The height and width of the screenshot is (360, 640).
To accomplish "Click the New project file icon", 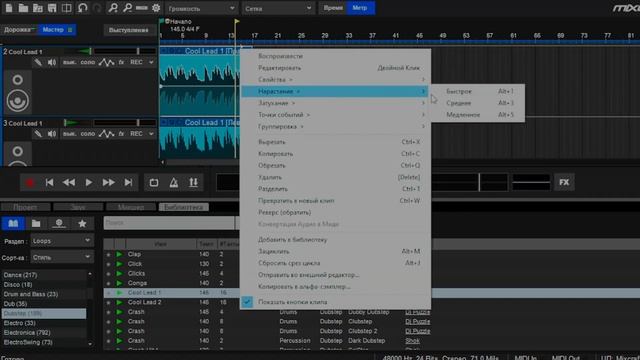I will pos(9,8).
